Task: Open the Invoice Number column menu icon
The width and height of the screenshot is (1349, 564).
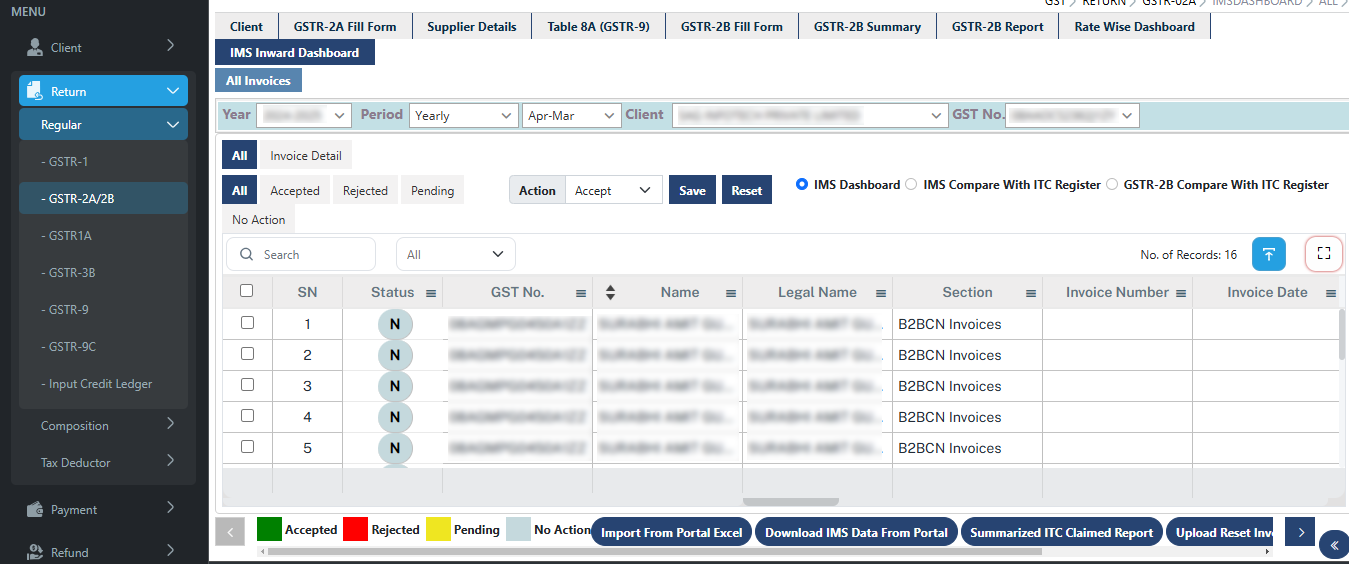Action: [1181, 293]
